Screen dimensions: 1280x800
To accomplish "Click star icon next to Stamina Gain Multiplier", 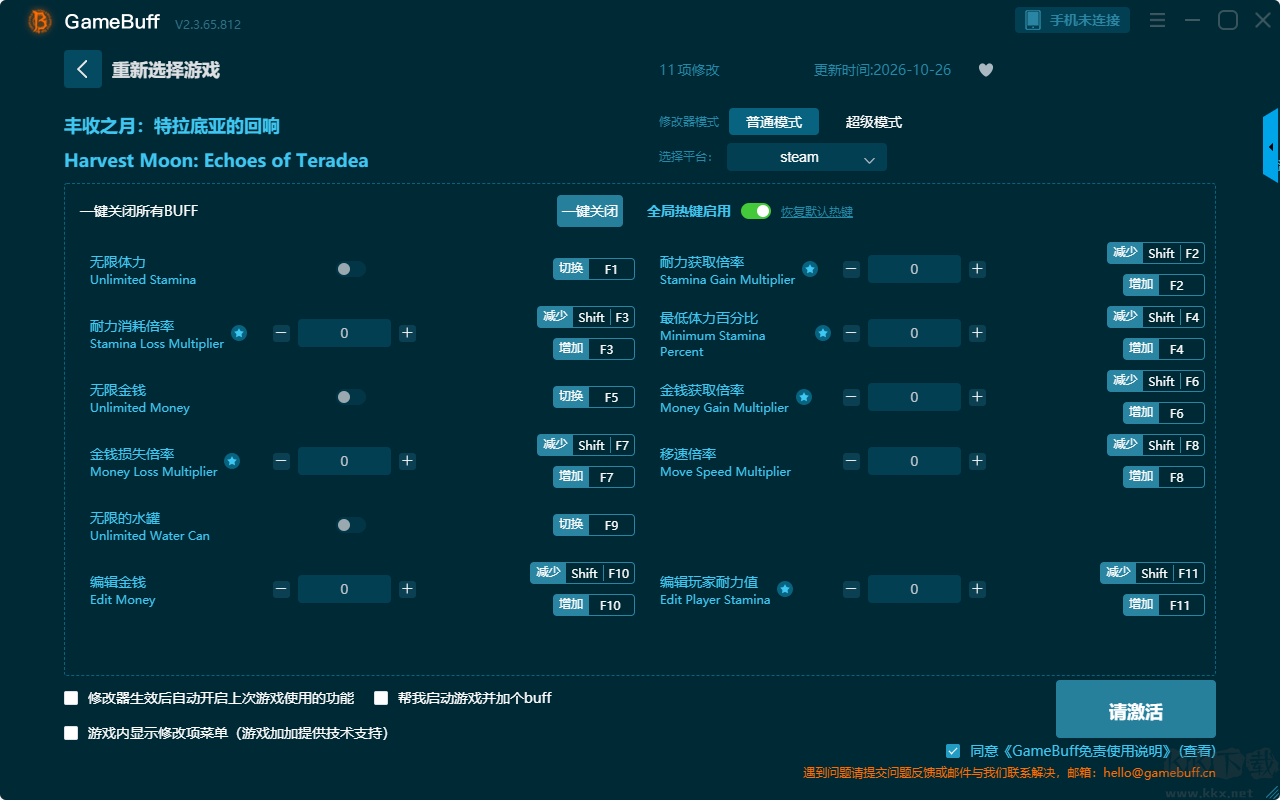I will pyautogui.click(x=810, y=269).
